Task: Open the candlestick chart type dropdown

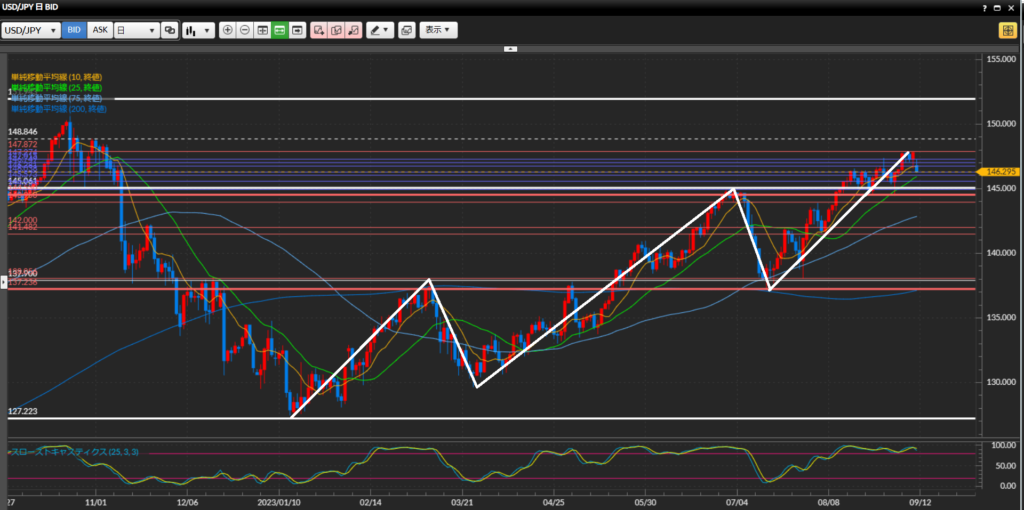Action: pos(198,30)
